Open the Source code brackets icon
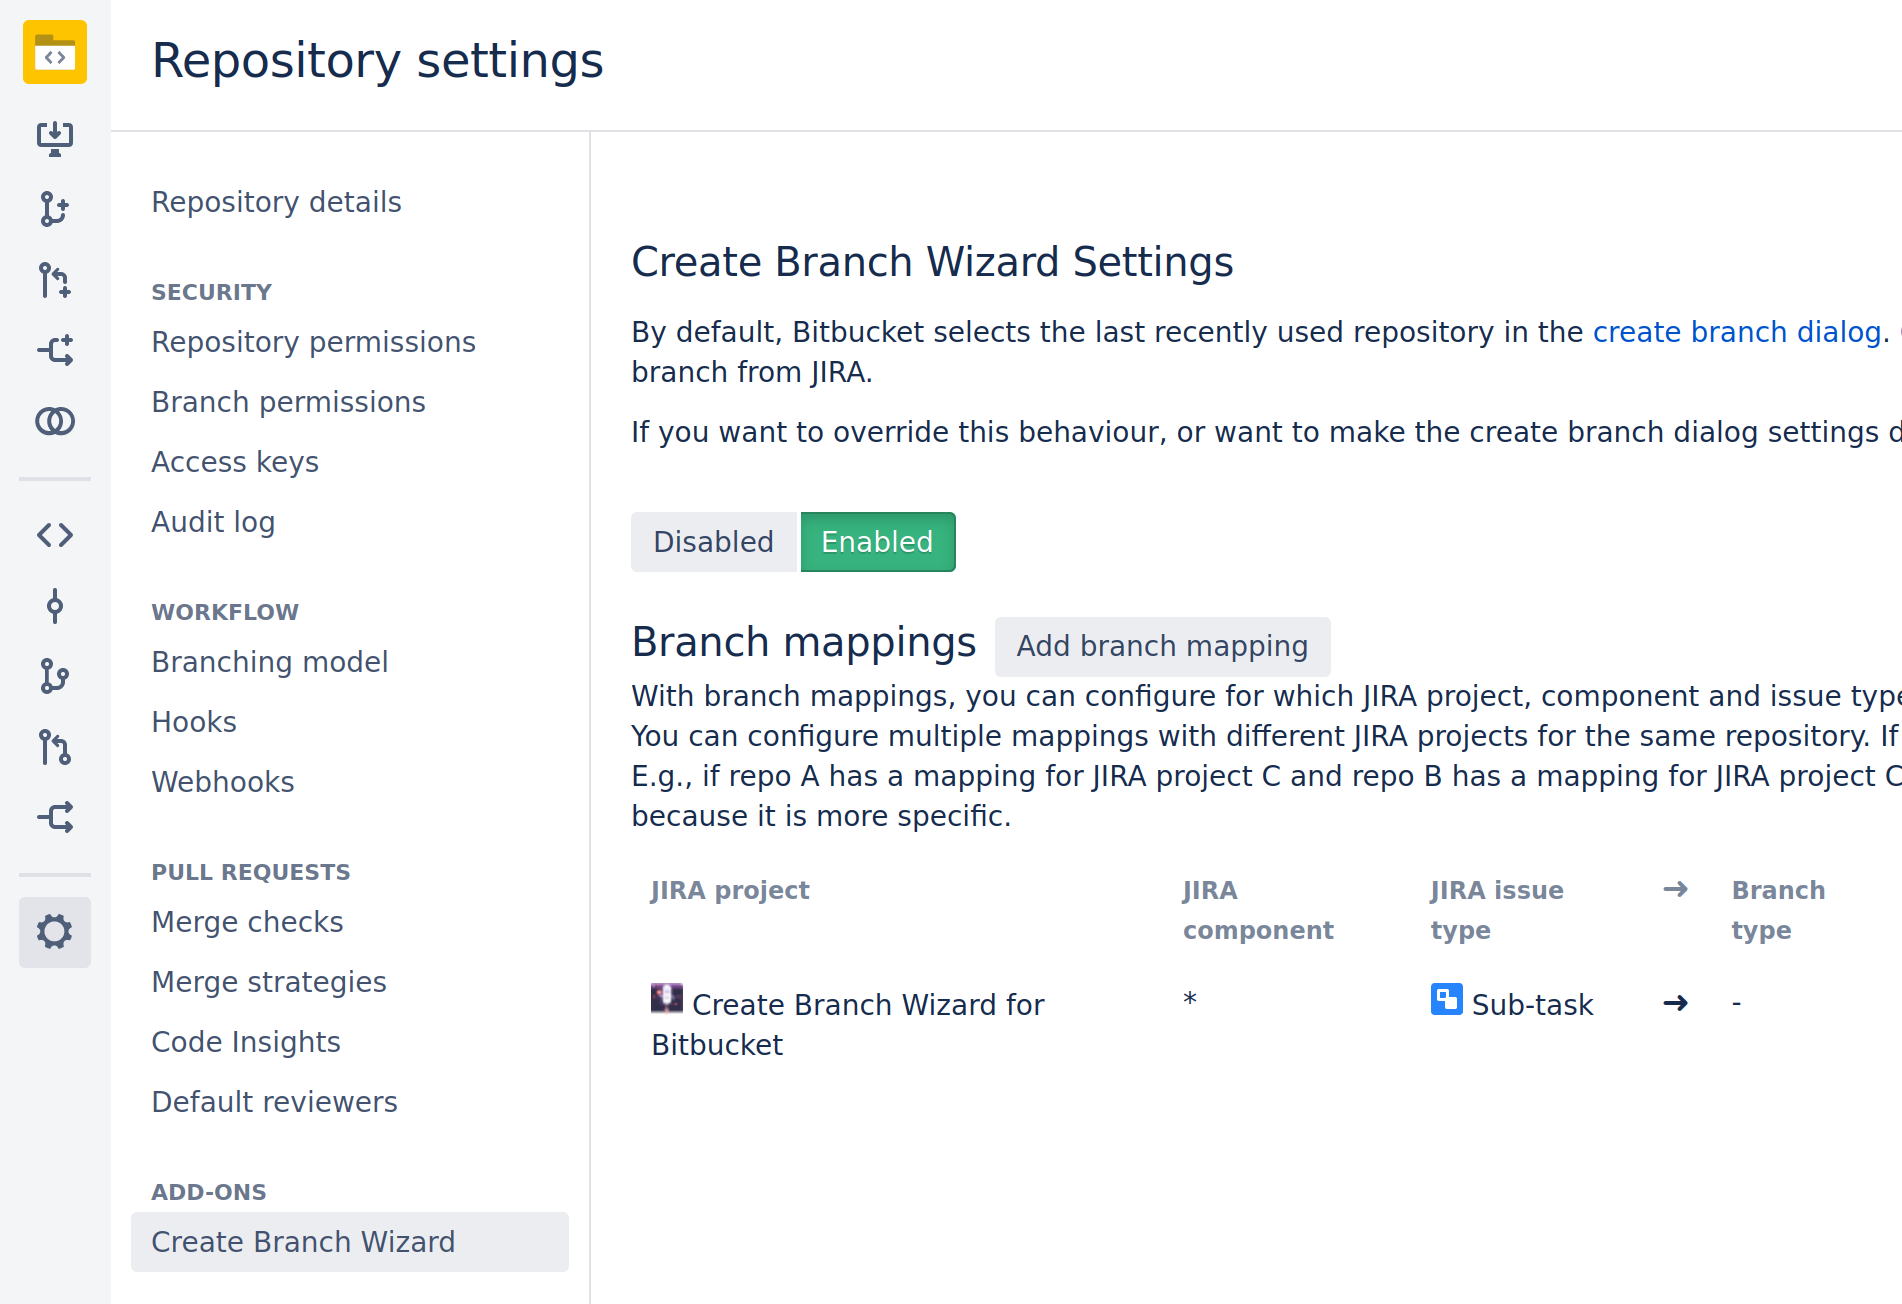The height and width of the screenshot is (1304, 1902). tap(55, 535)
